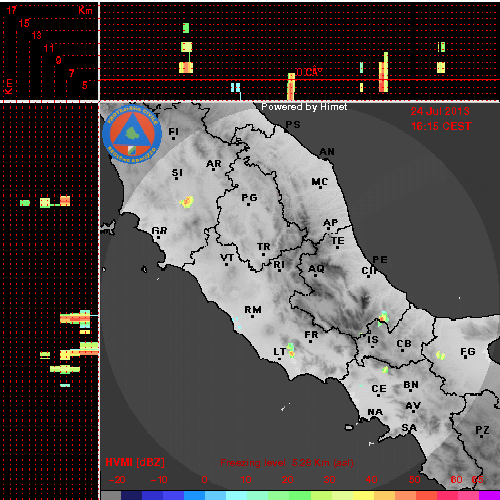The image size is (500, 500).
Task: Click the radar echo beside LT
Action: 291,350
